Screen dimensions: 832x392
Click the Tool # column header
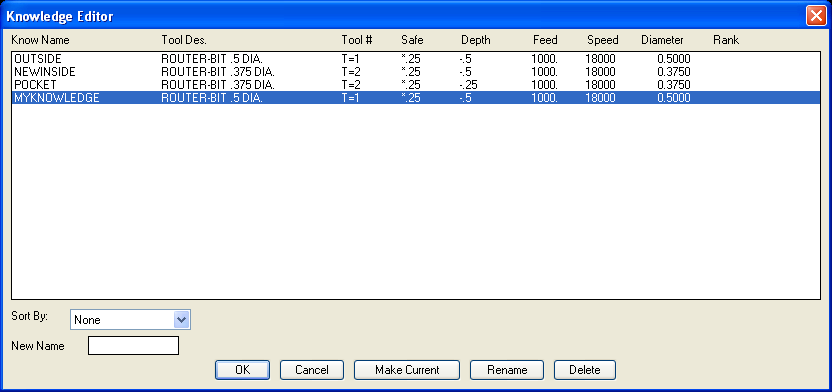click(x=357, y=40)
